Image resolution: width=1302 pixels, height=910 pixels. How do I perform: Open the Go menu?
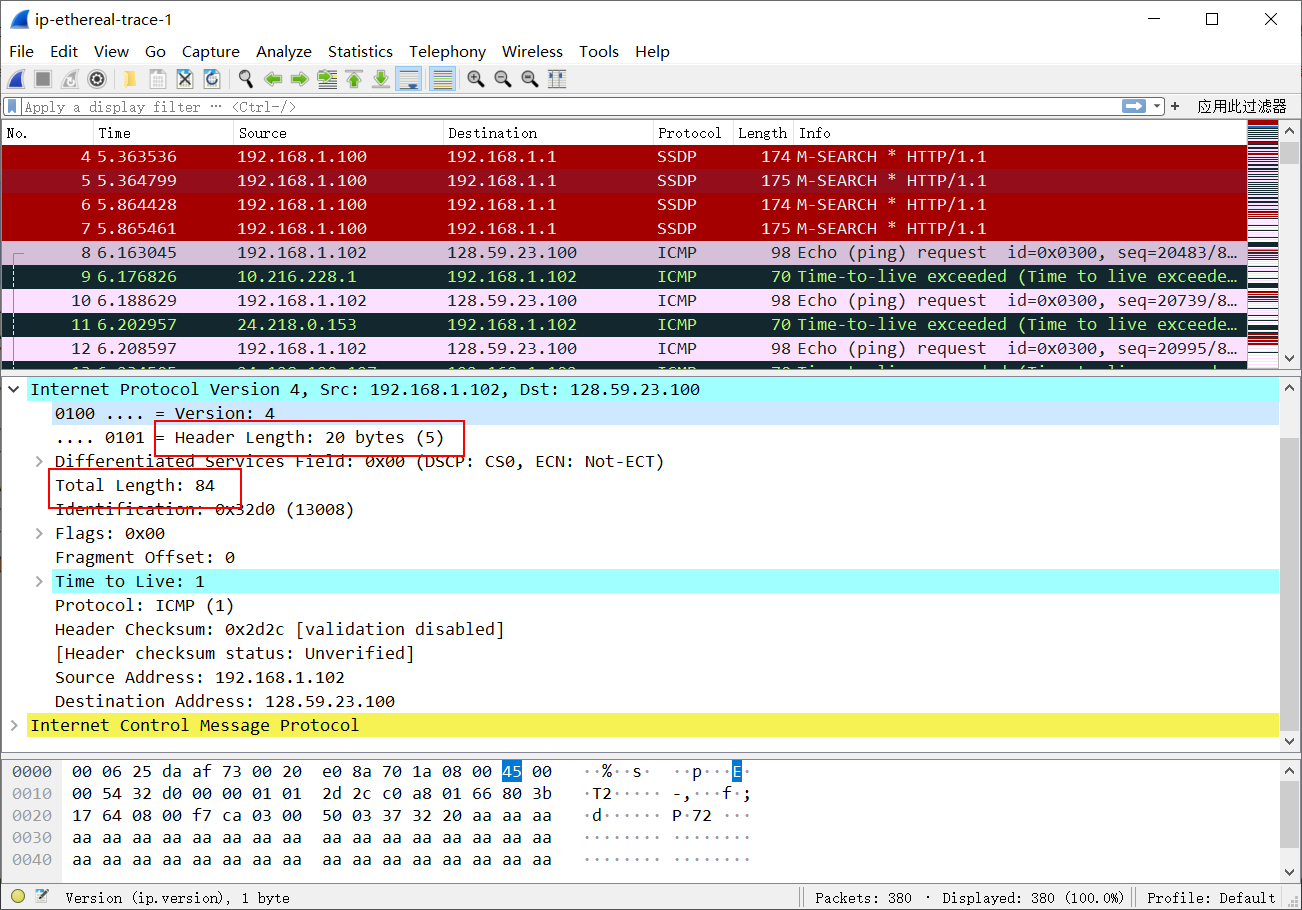[x=155, y=51]
